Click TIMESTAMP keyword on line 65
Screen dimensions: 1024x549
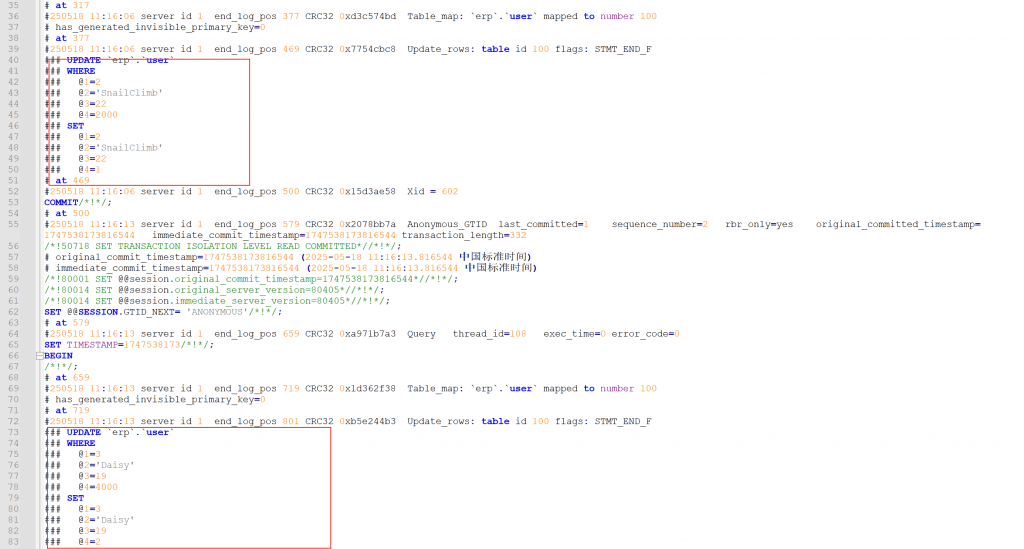pos(92,344)
